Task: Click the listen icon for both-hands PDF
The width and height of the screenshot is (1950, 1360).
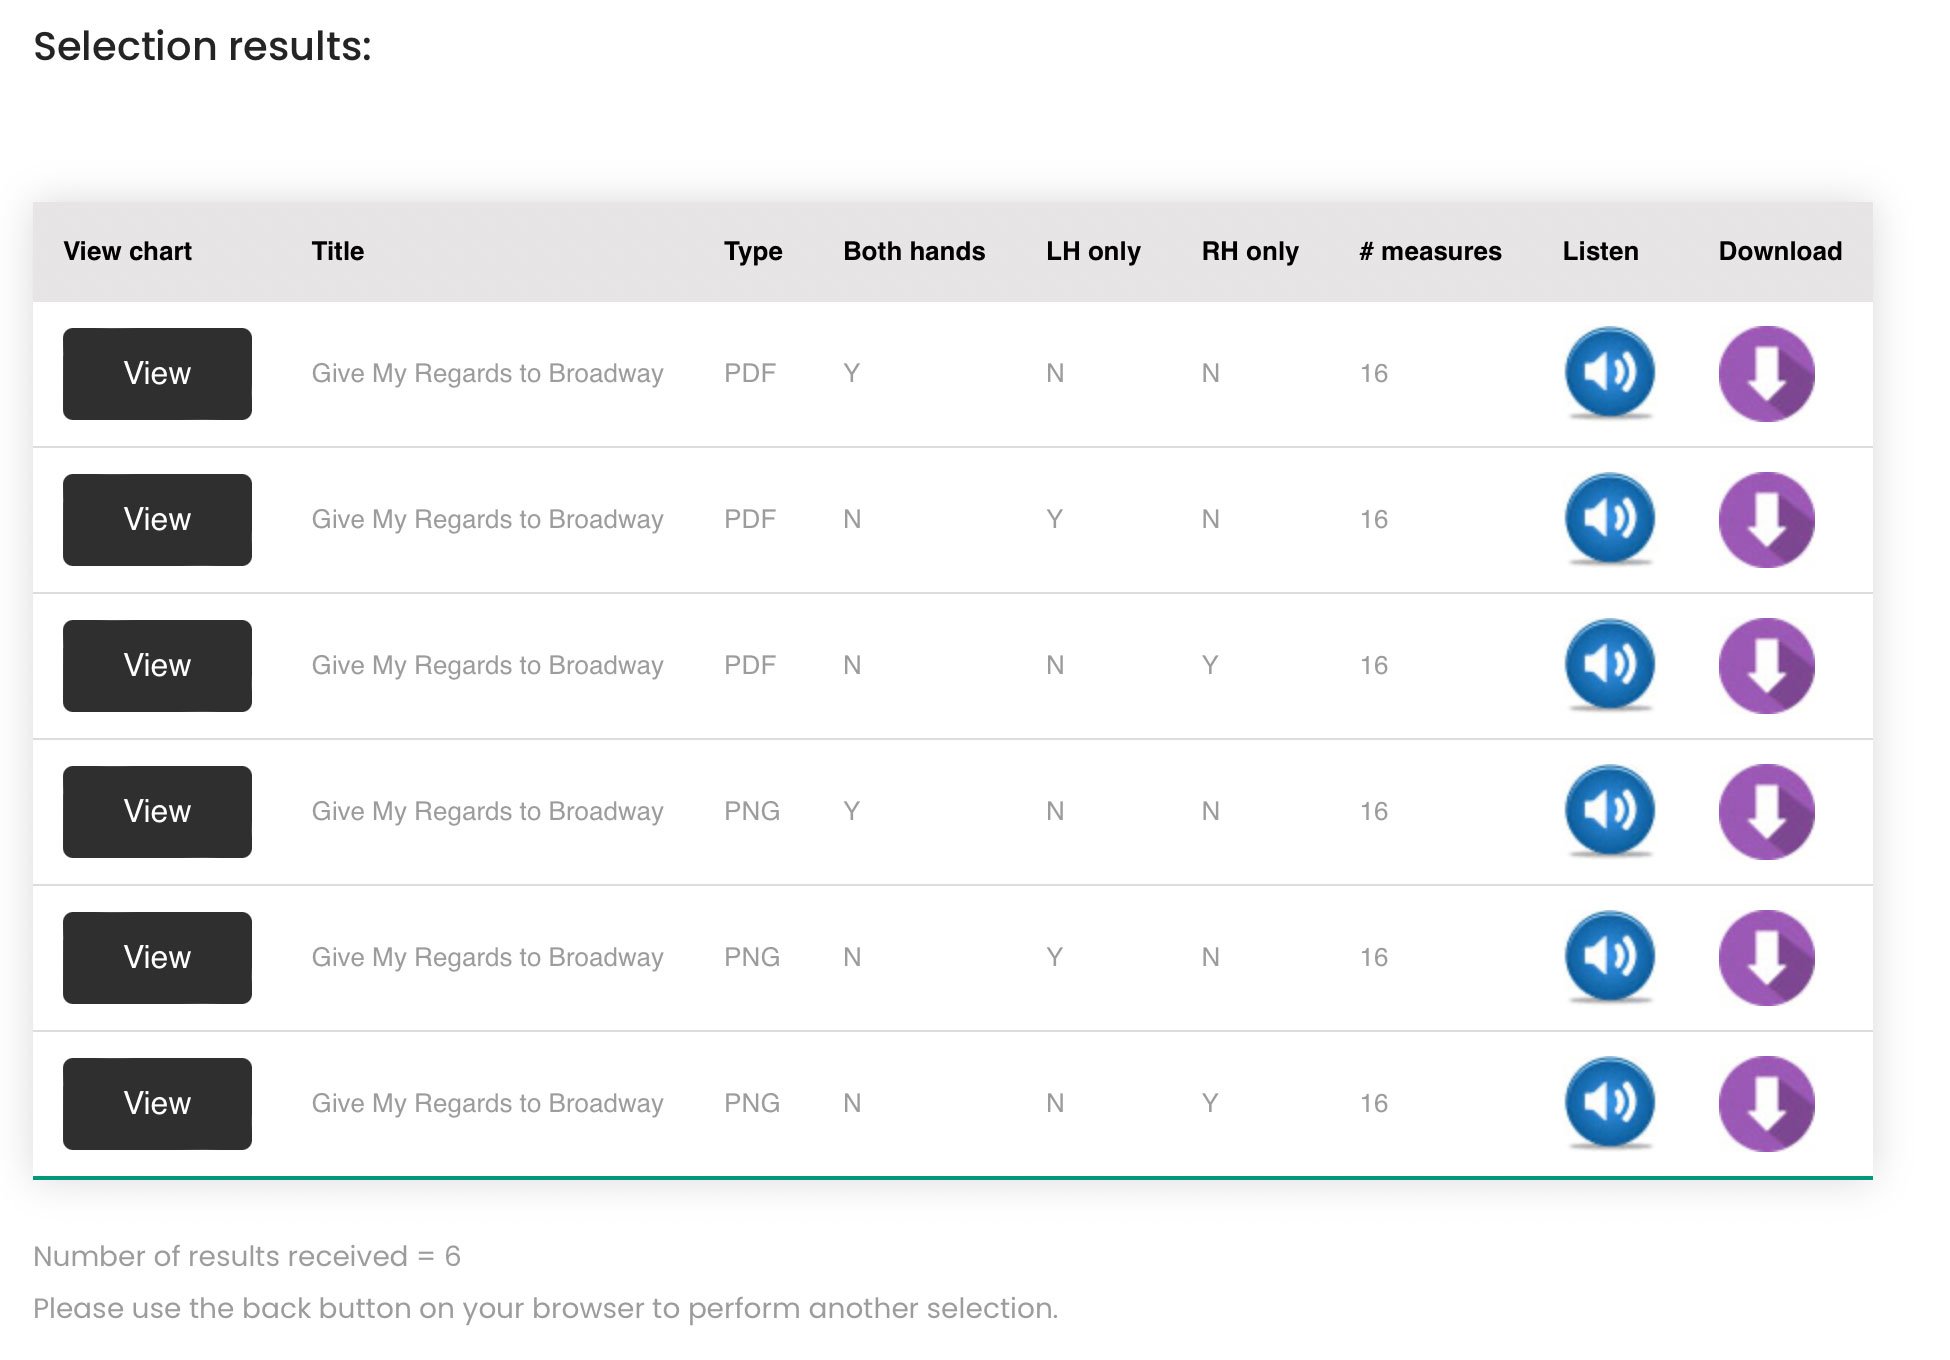Action: (1609, 373)
